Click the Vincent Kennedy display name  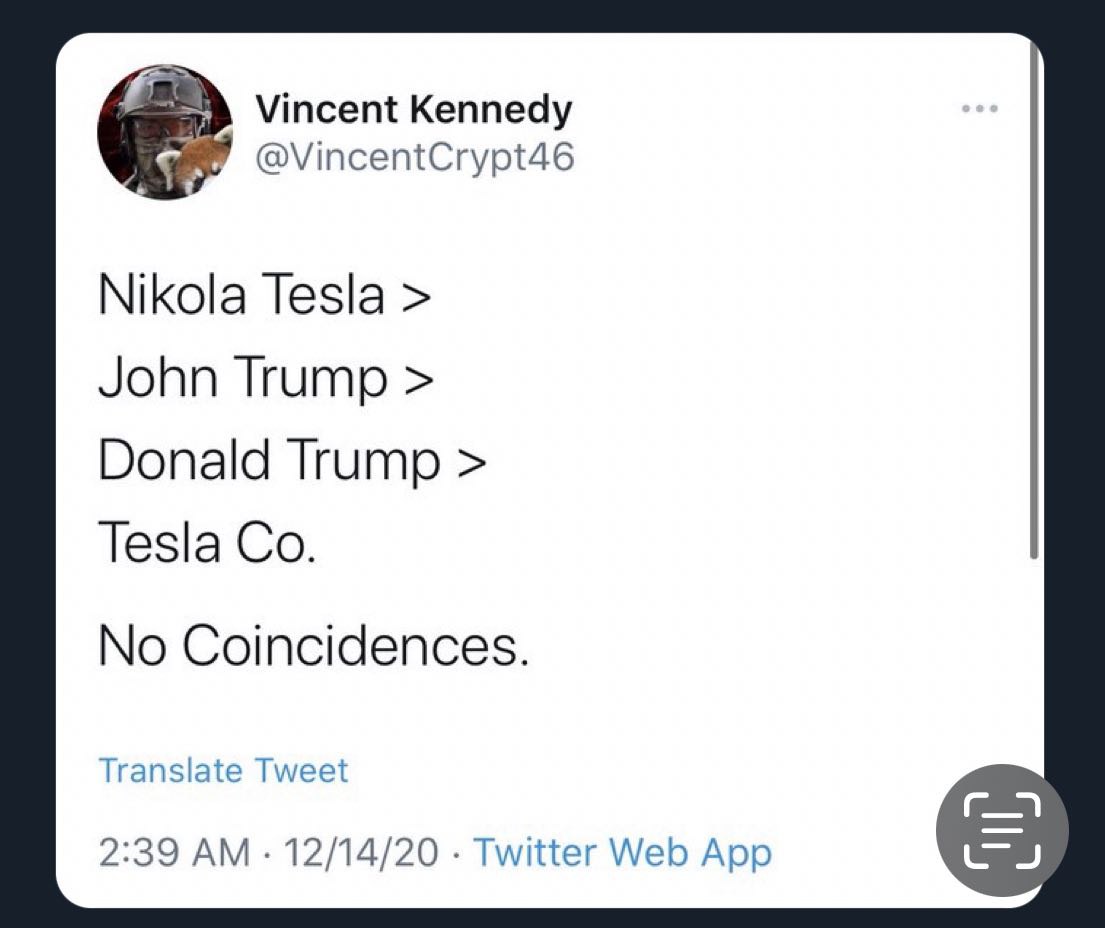[x=414, y=109]
